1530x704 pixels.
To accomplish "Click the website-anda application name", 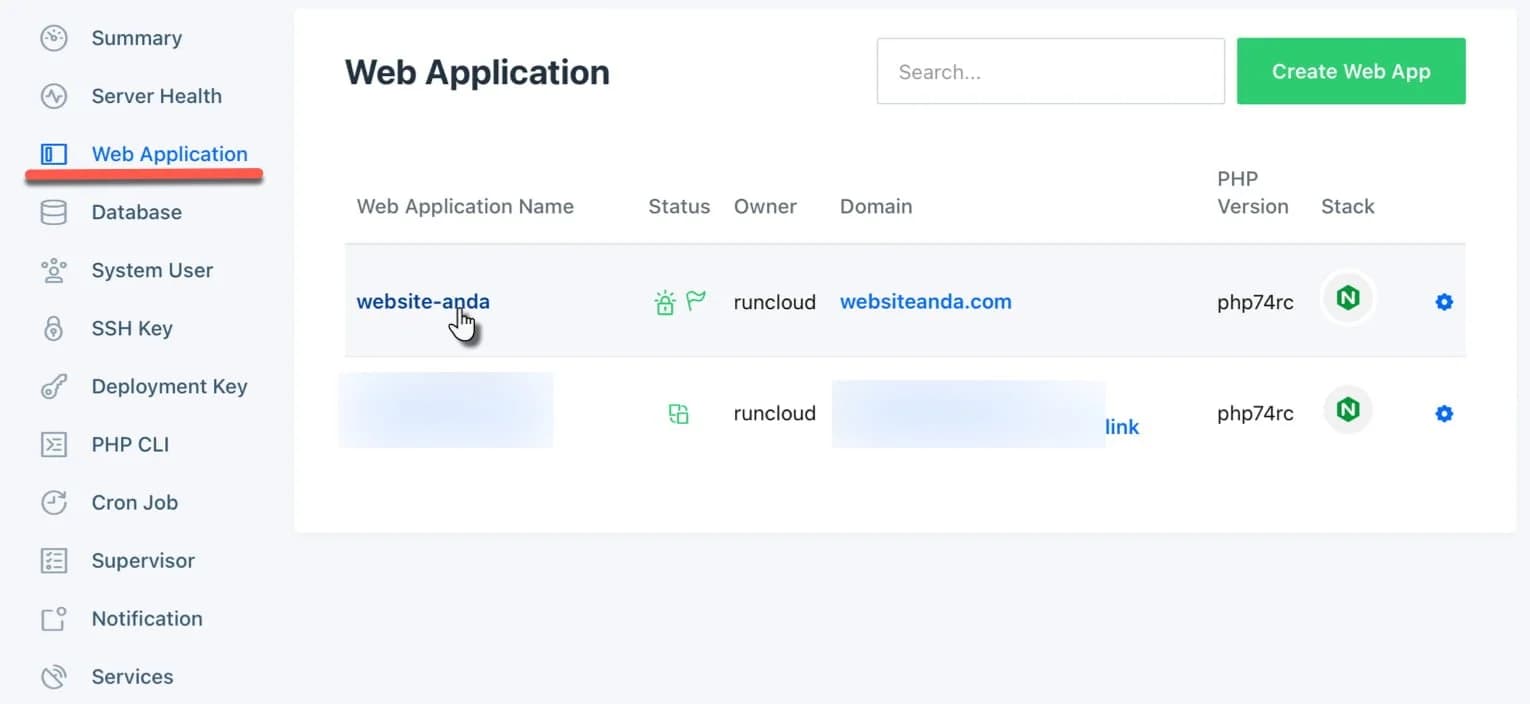I will [422, 301].
